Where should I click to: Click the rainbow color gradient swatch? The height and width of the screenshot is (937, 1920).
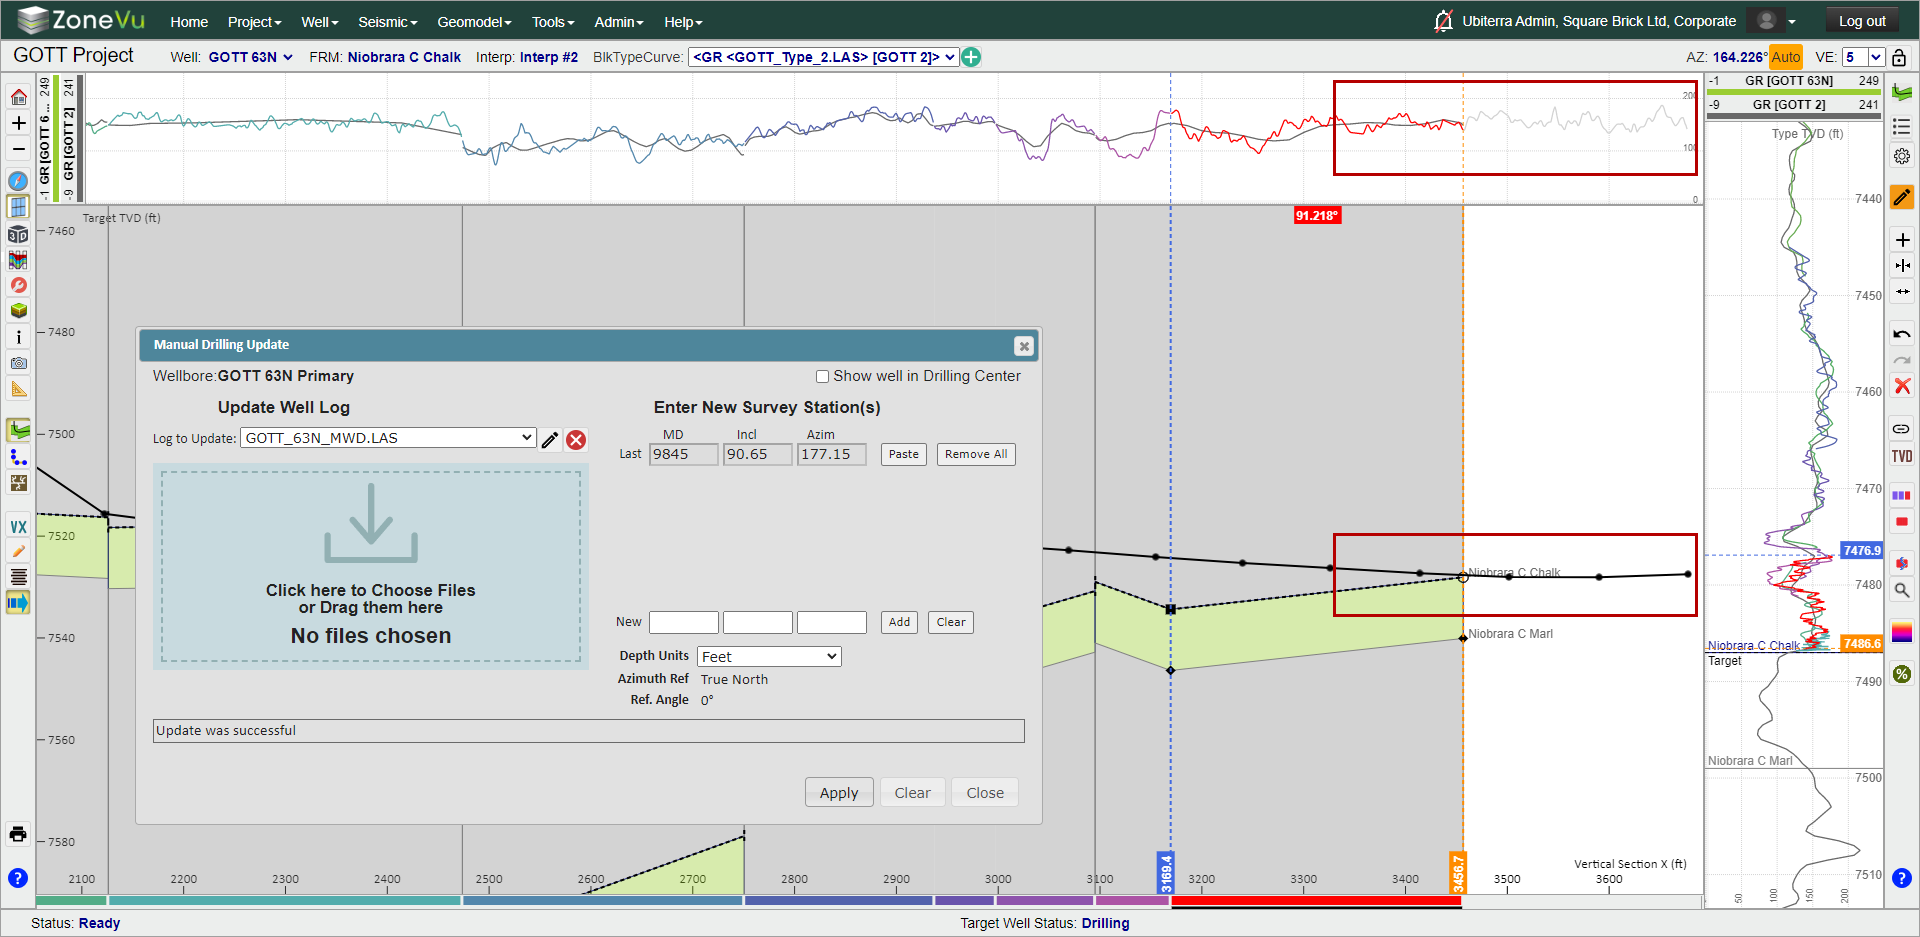point(1902,632)
